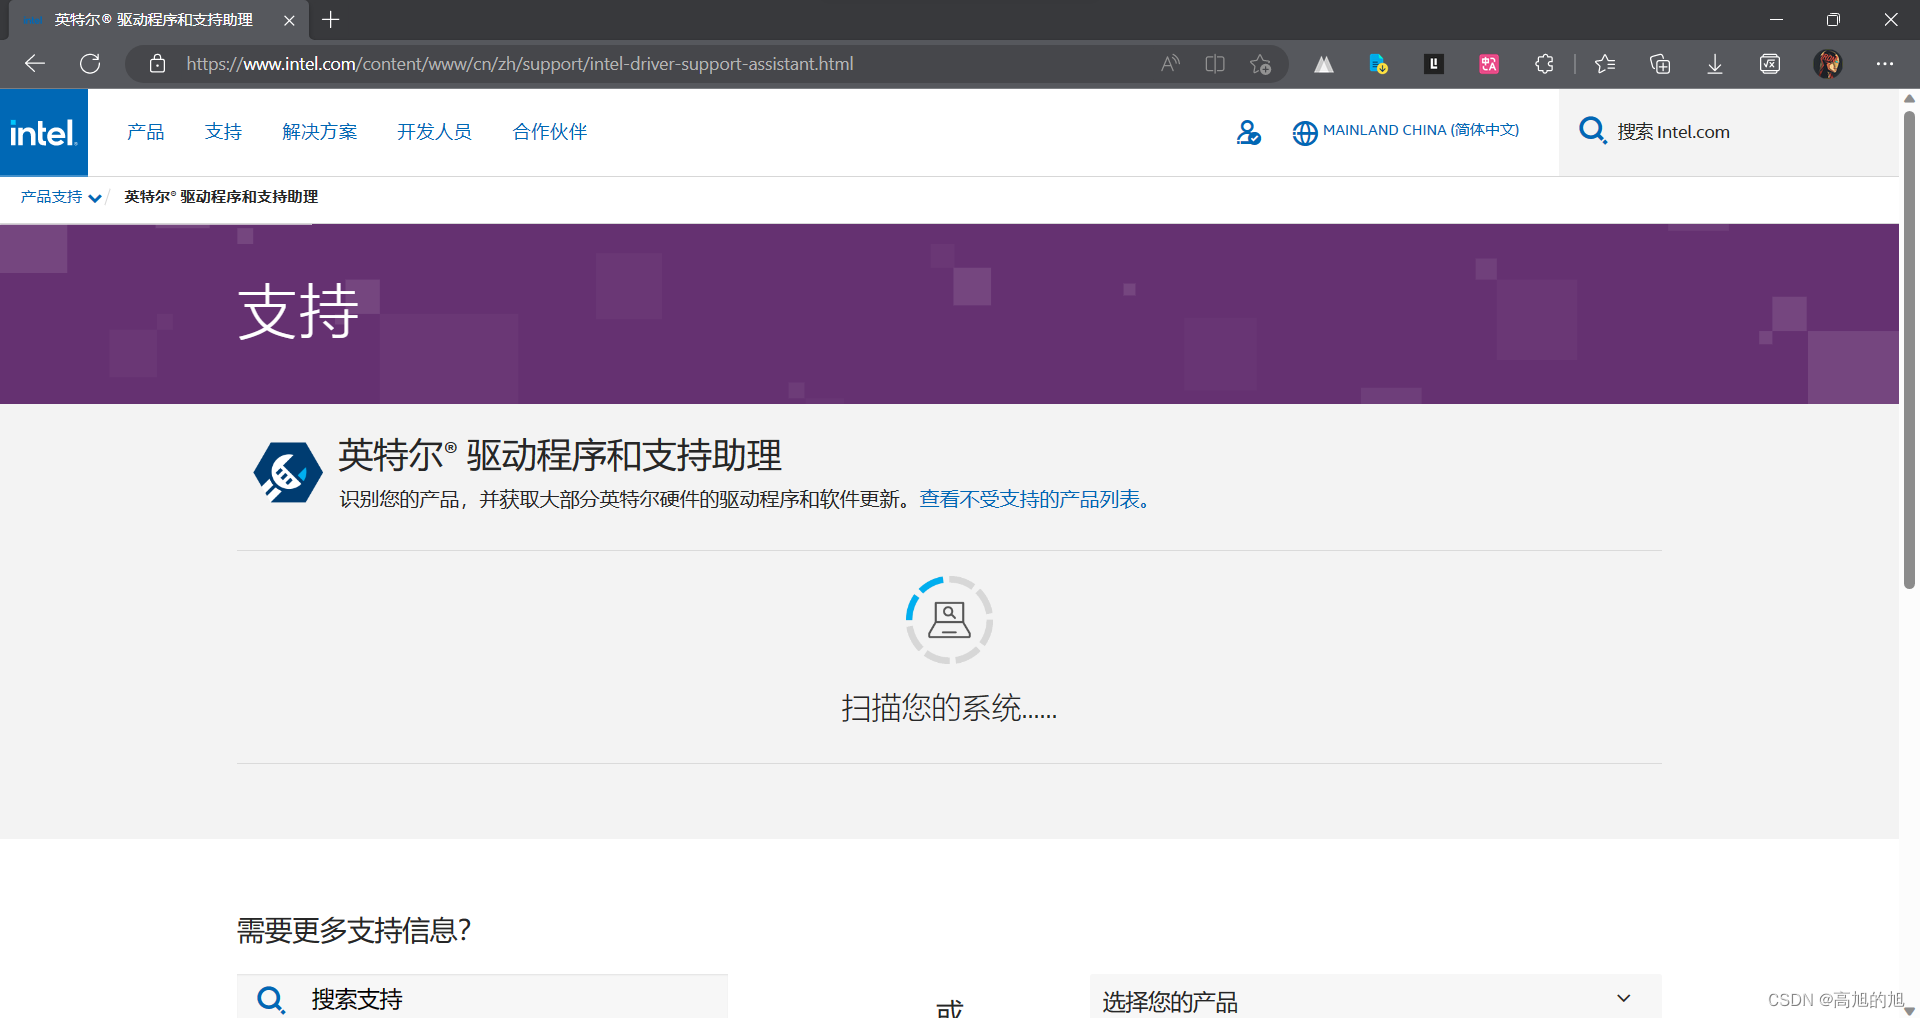Click the page vertical scrollbar thumb

[x=1909, y=349]
